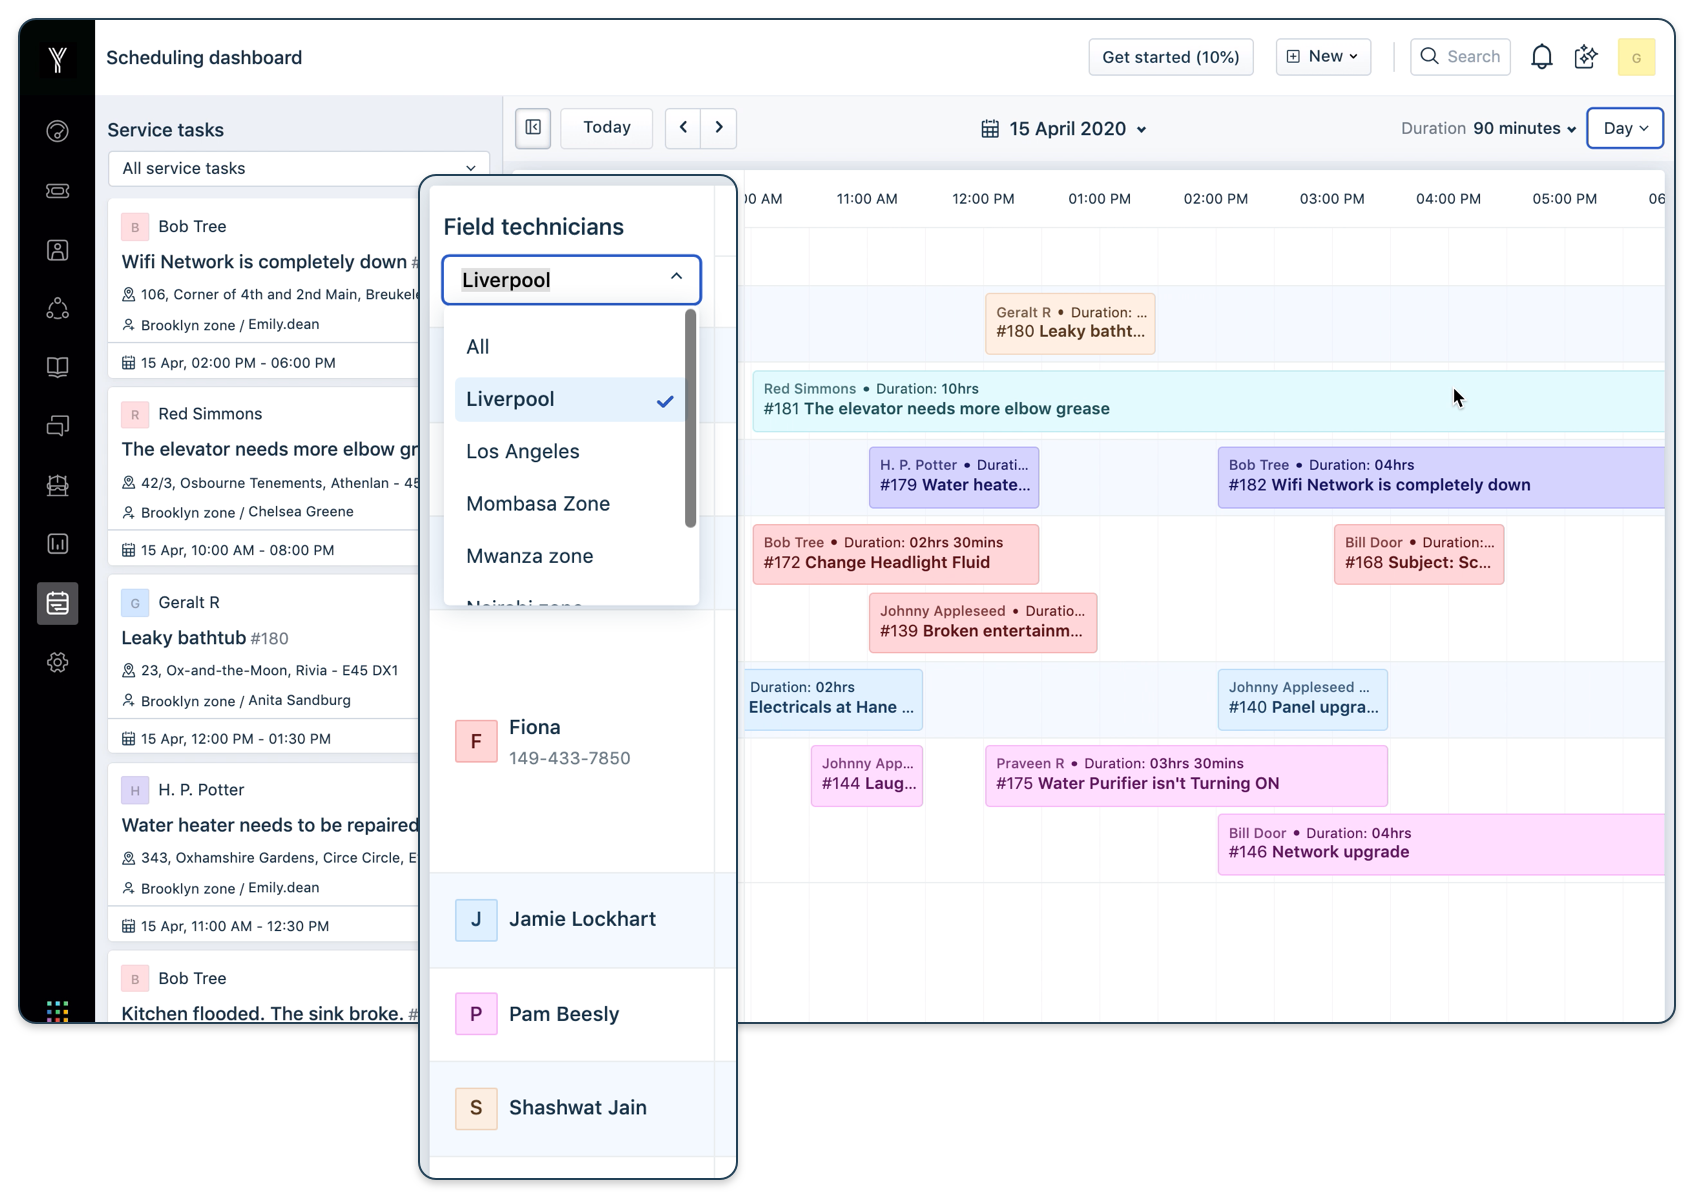Open the chat conversations icon
Image resolution: width=1694 pixels, height=1198 pixels.
[57, 425]
